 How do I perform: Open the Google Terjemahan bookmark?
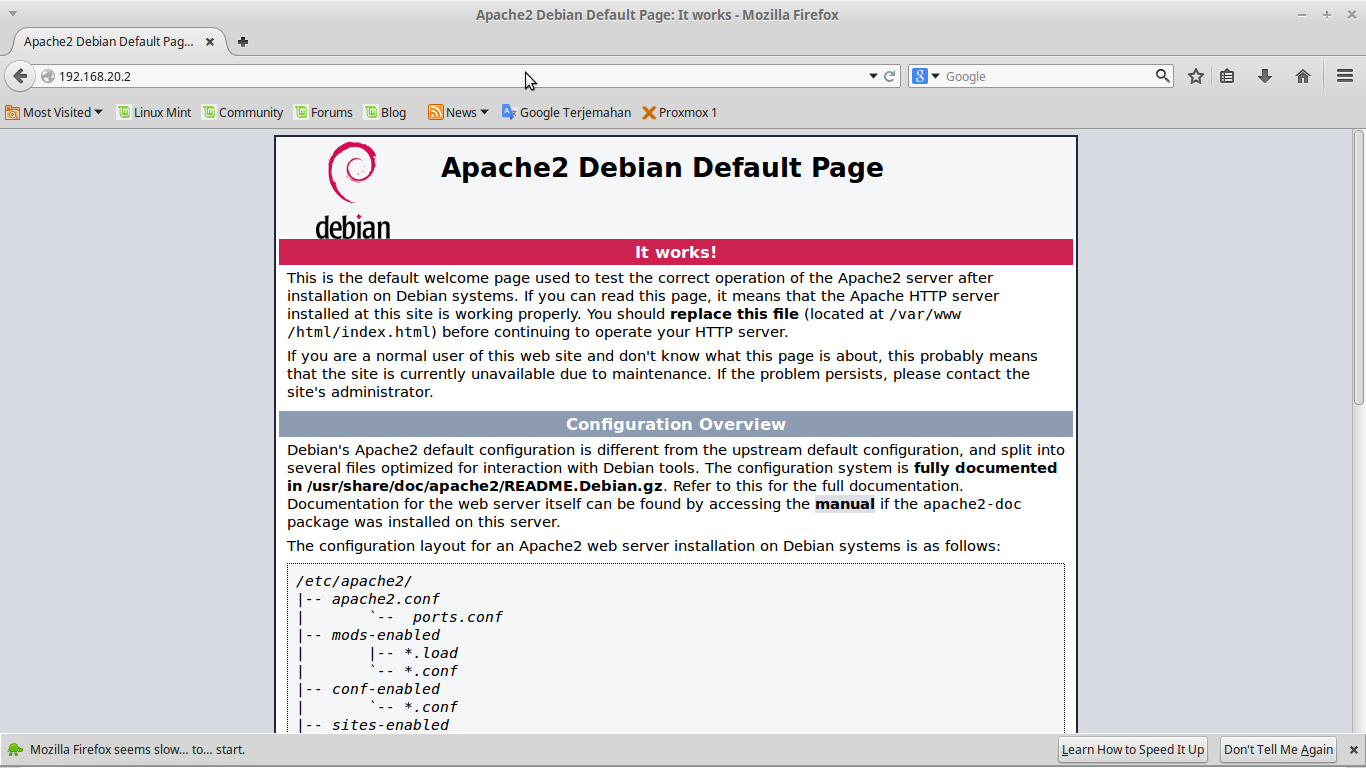566,113
